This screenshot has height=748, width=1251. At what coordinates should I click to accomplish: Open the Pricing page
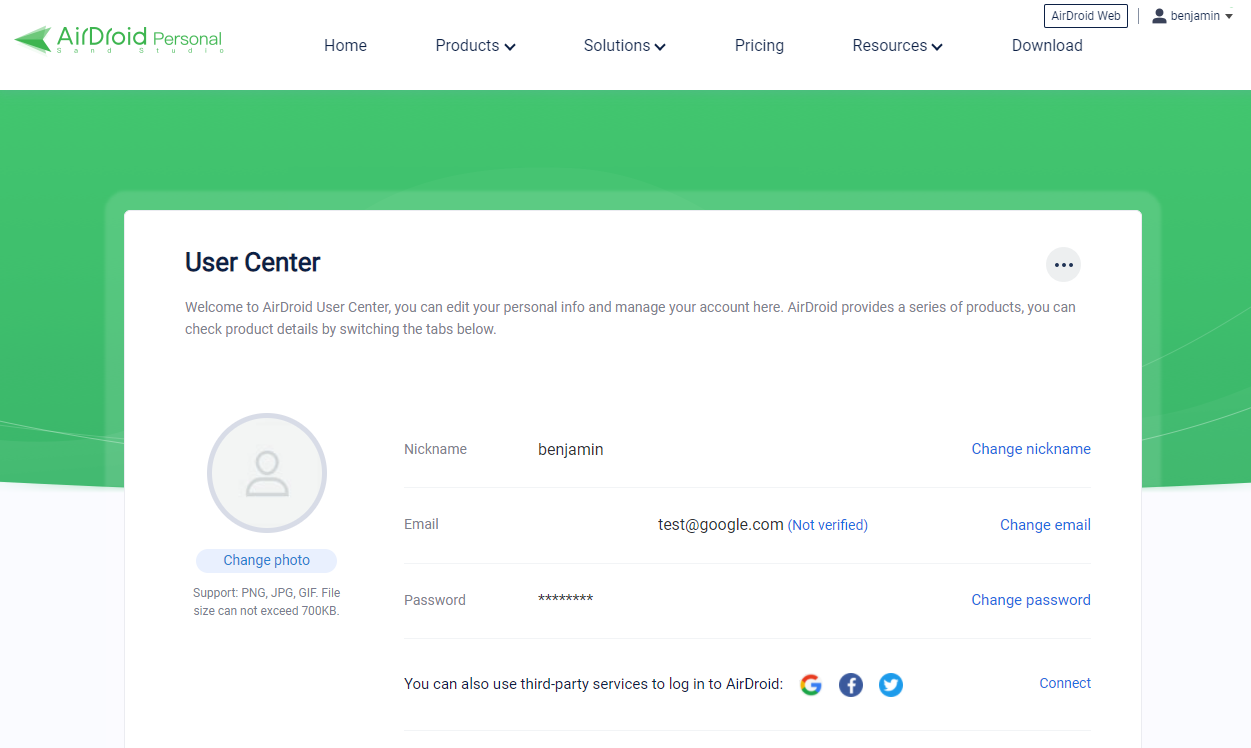759,45
